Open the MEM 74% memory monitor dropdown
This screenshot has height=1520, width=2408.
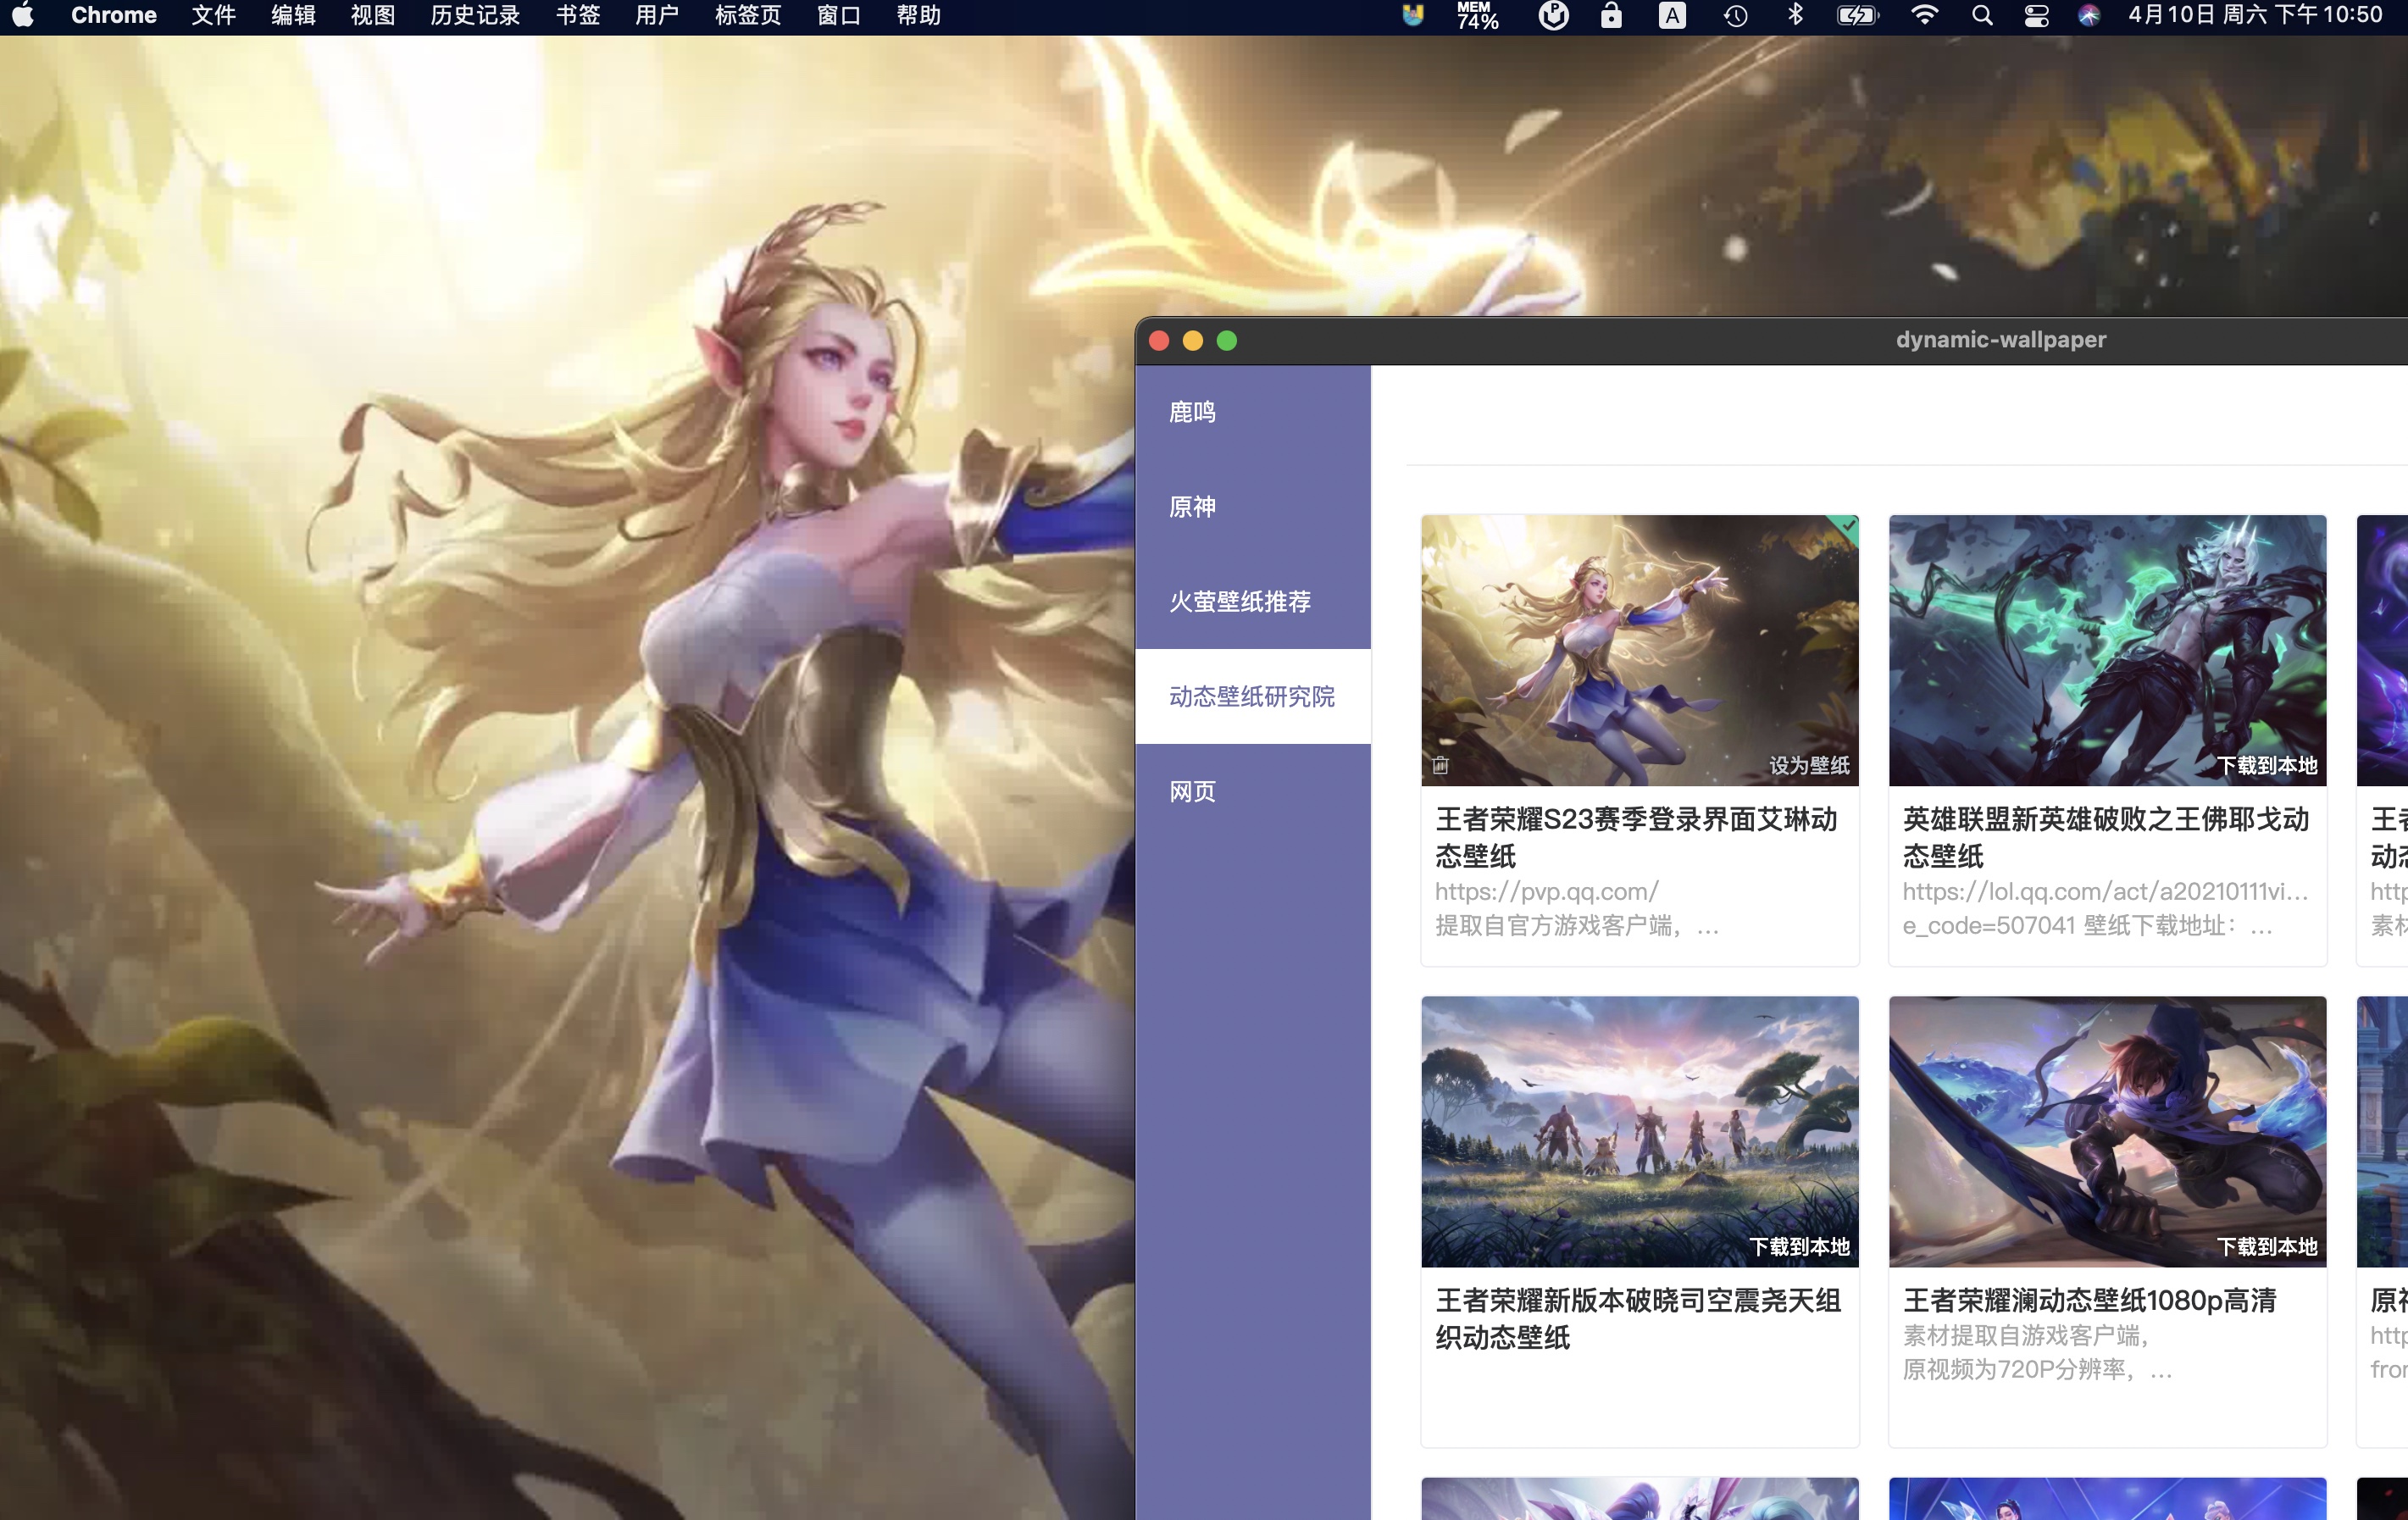[x=1476, y=15]
